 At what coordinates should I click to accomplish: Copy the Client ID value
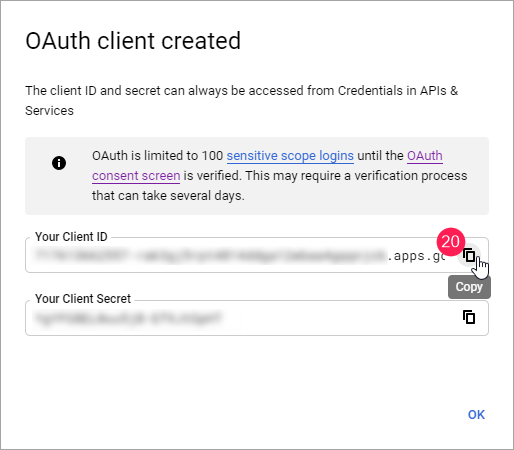(469, 256)
